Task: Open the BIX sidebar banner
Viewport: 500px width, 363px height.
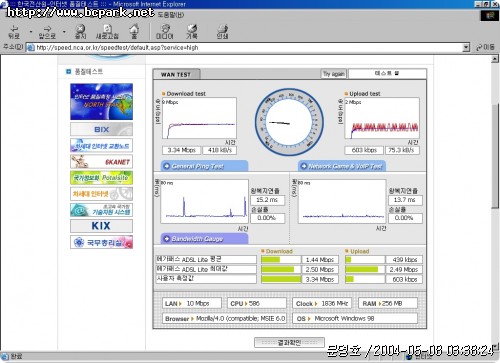Action: click(x=101, y=129)
